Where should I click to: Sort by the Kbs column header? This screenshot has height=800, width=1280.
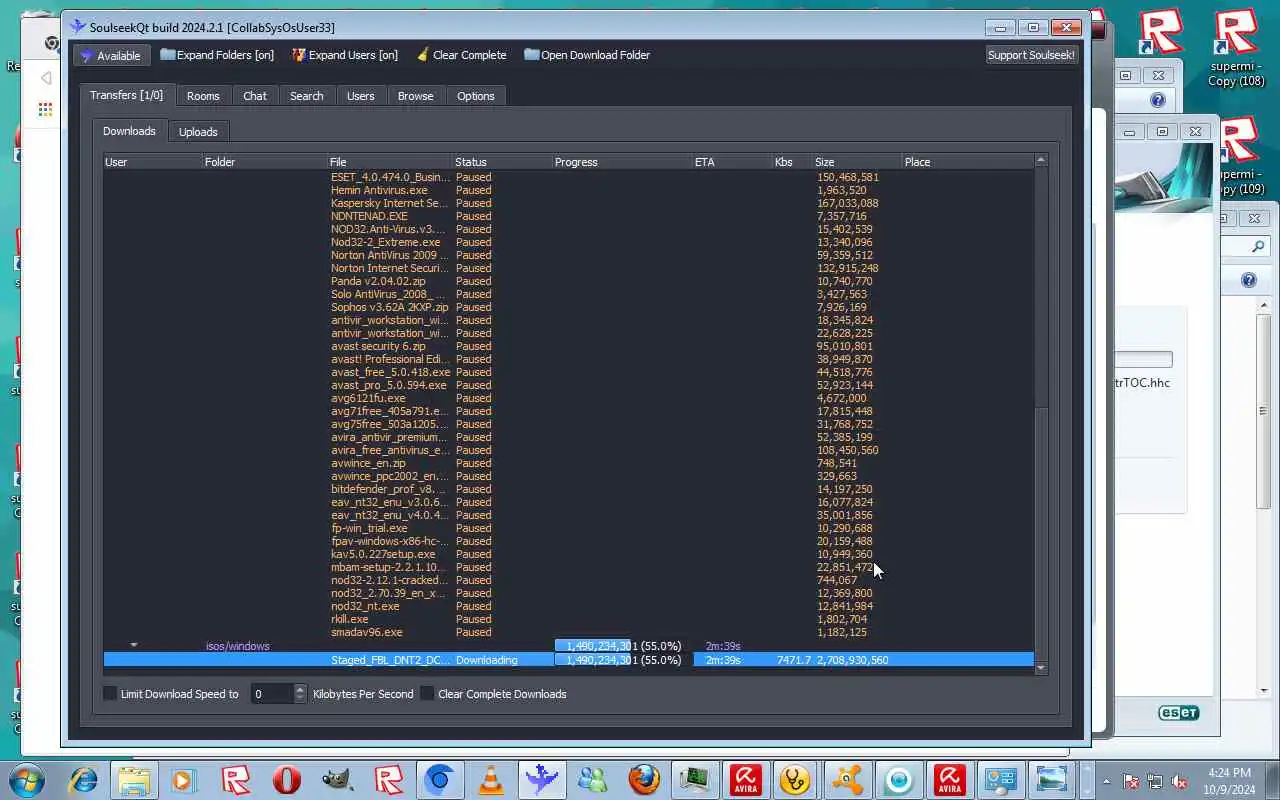tap(792, 162)
